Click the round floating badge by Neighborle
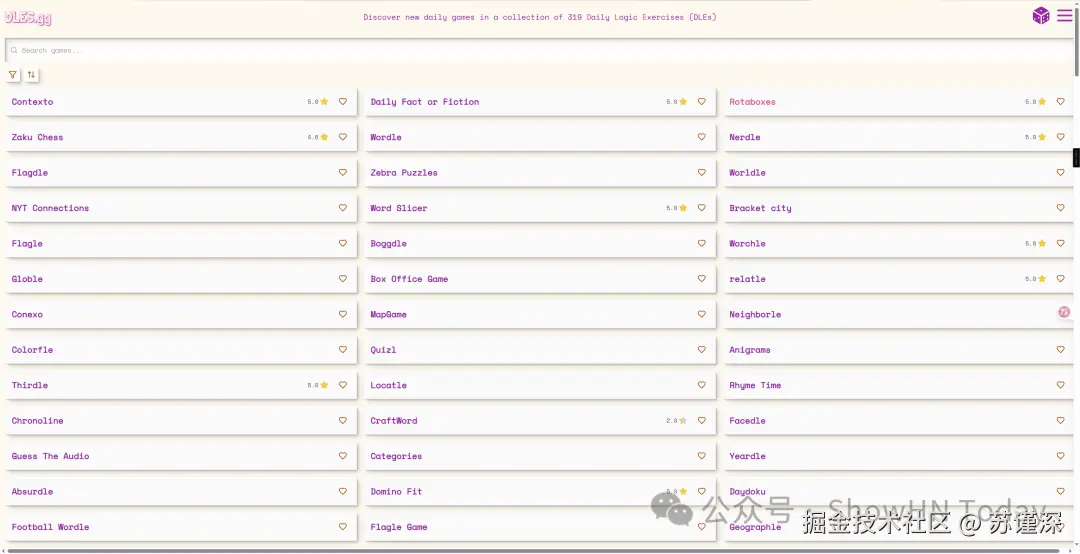Screen dimensions: 1080x554 click(1064, 311)
